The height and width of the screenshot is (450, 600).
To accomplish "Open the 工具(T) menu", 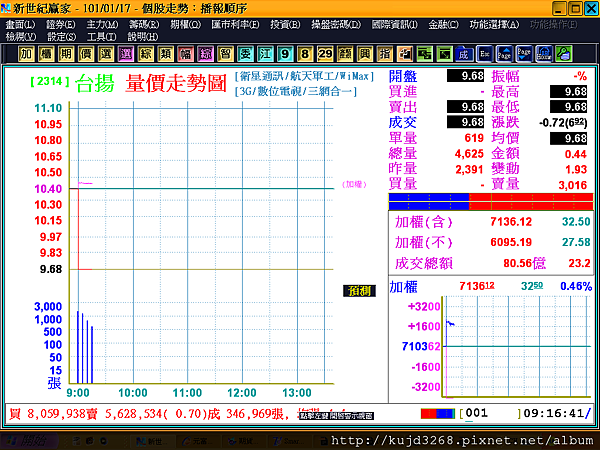I will [x=101, y=37].
